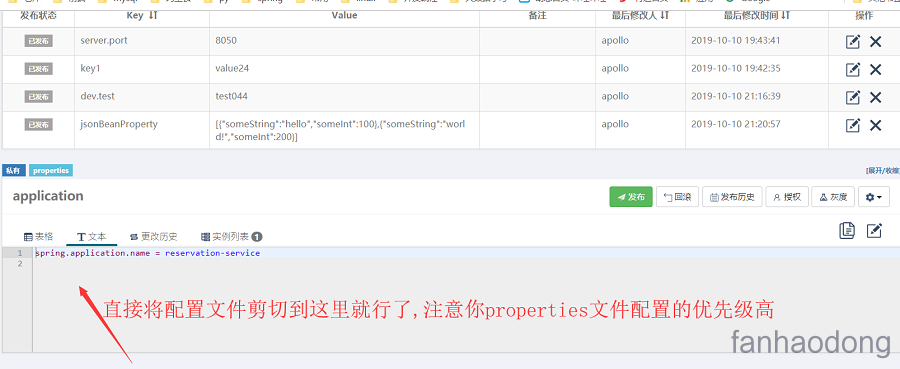This screenshot has width=900, height=369.
Task: Sort by 最后修改时间 column
Action: pos(757,15)
